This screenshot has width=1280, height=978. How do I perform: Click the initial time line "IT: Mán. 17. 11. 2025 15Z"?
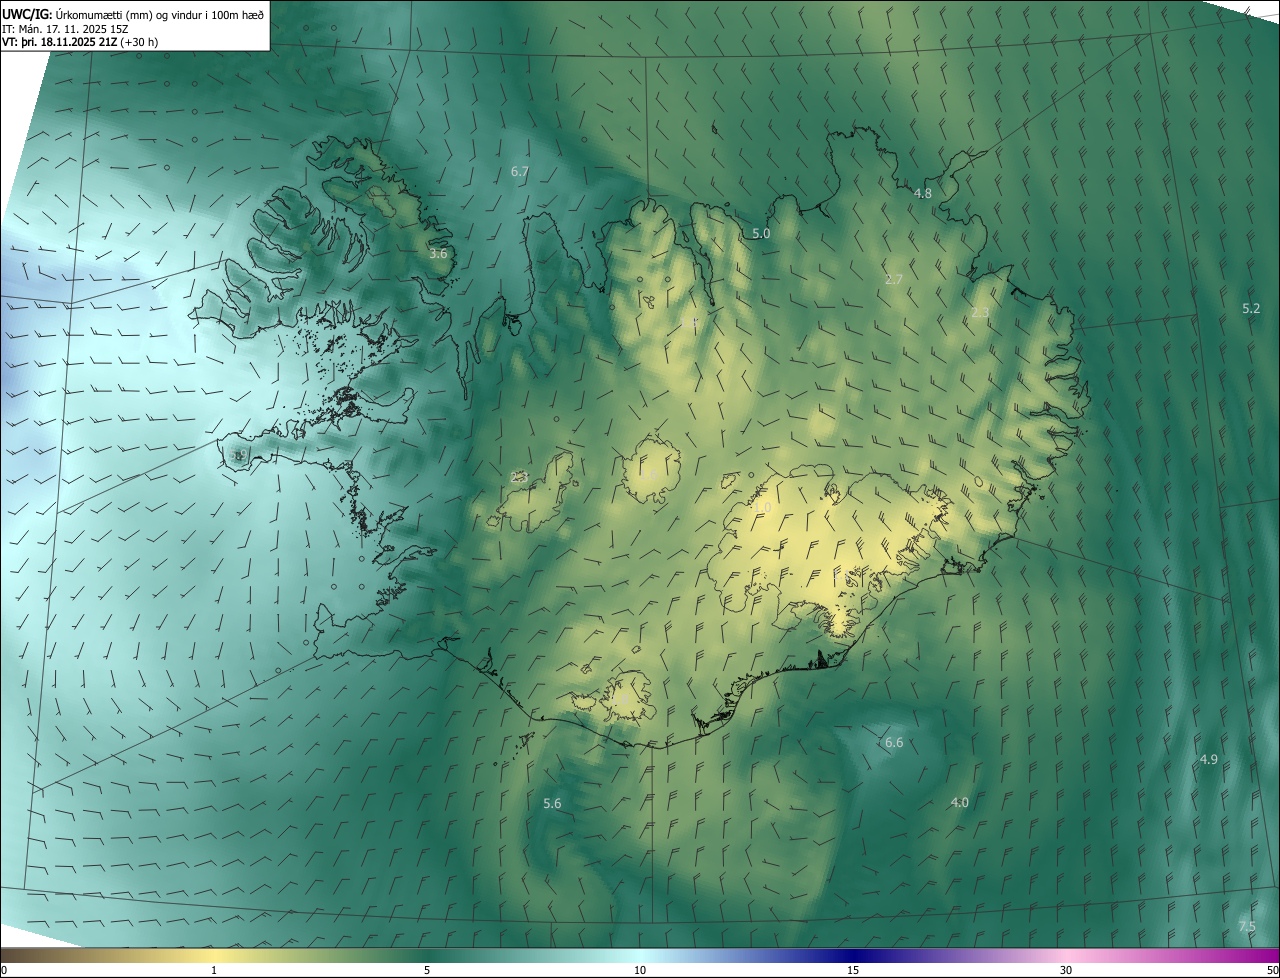pyautogui.click(x=66, y=29)
